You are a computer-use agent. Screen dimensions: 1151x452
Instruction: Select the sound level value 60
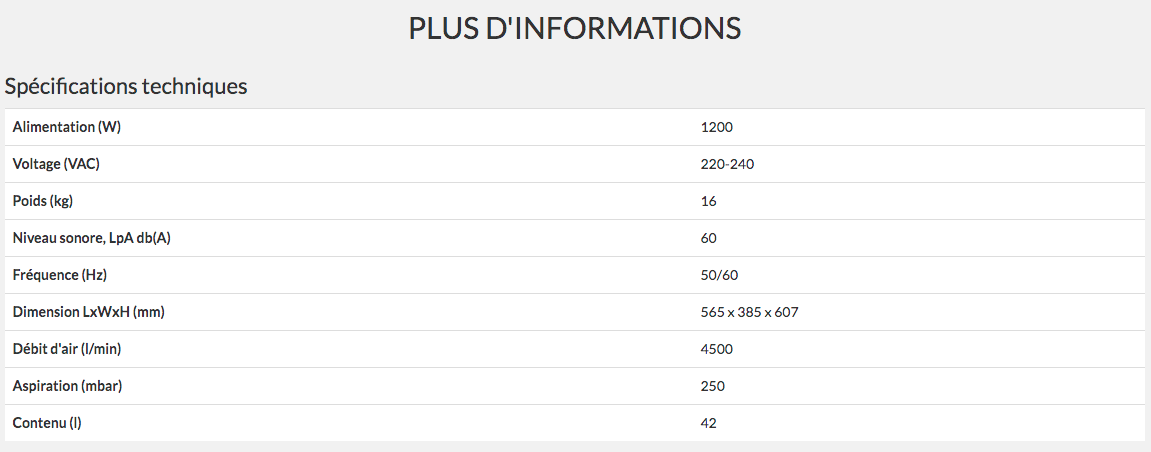[708, 238]
